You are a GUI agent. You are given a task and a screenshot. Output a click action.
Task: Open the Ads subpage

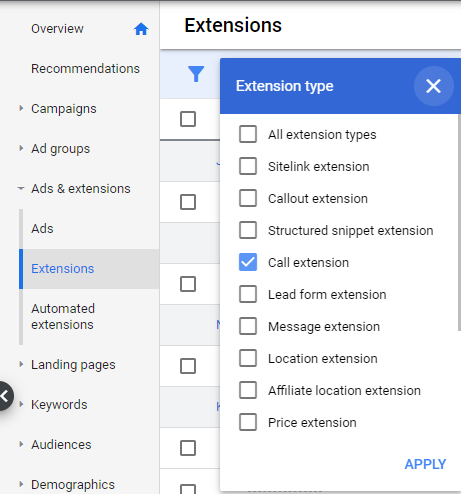[42, 229]
